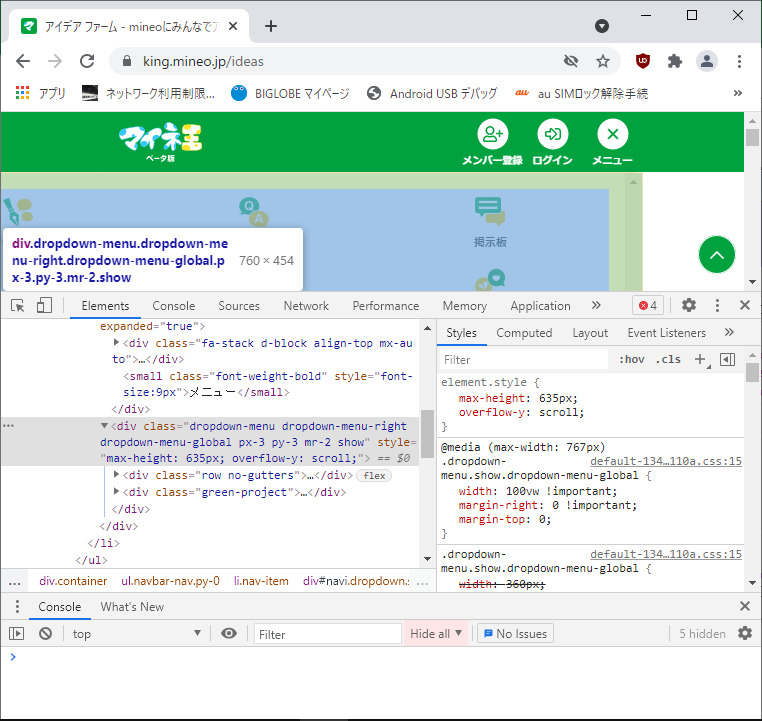
Task: Open the default-134...110a.css:15 source link
Action: click(x=665, y=462)
